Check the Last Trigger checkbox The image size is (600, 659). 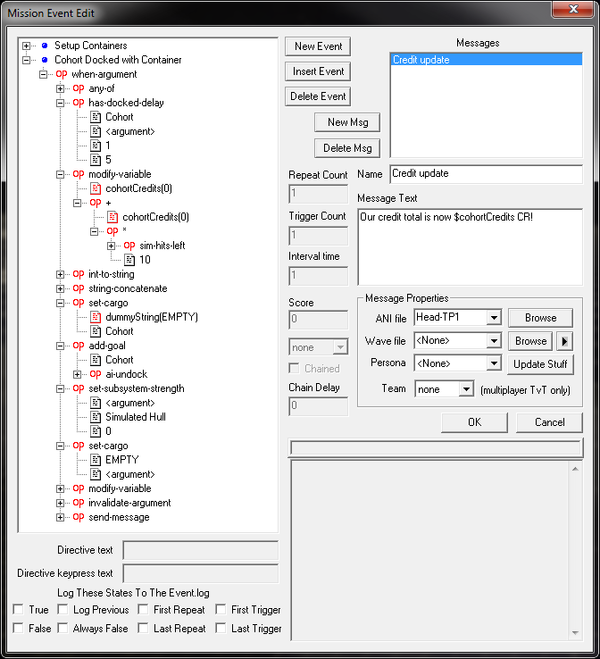click(x=219, y=629)
